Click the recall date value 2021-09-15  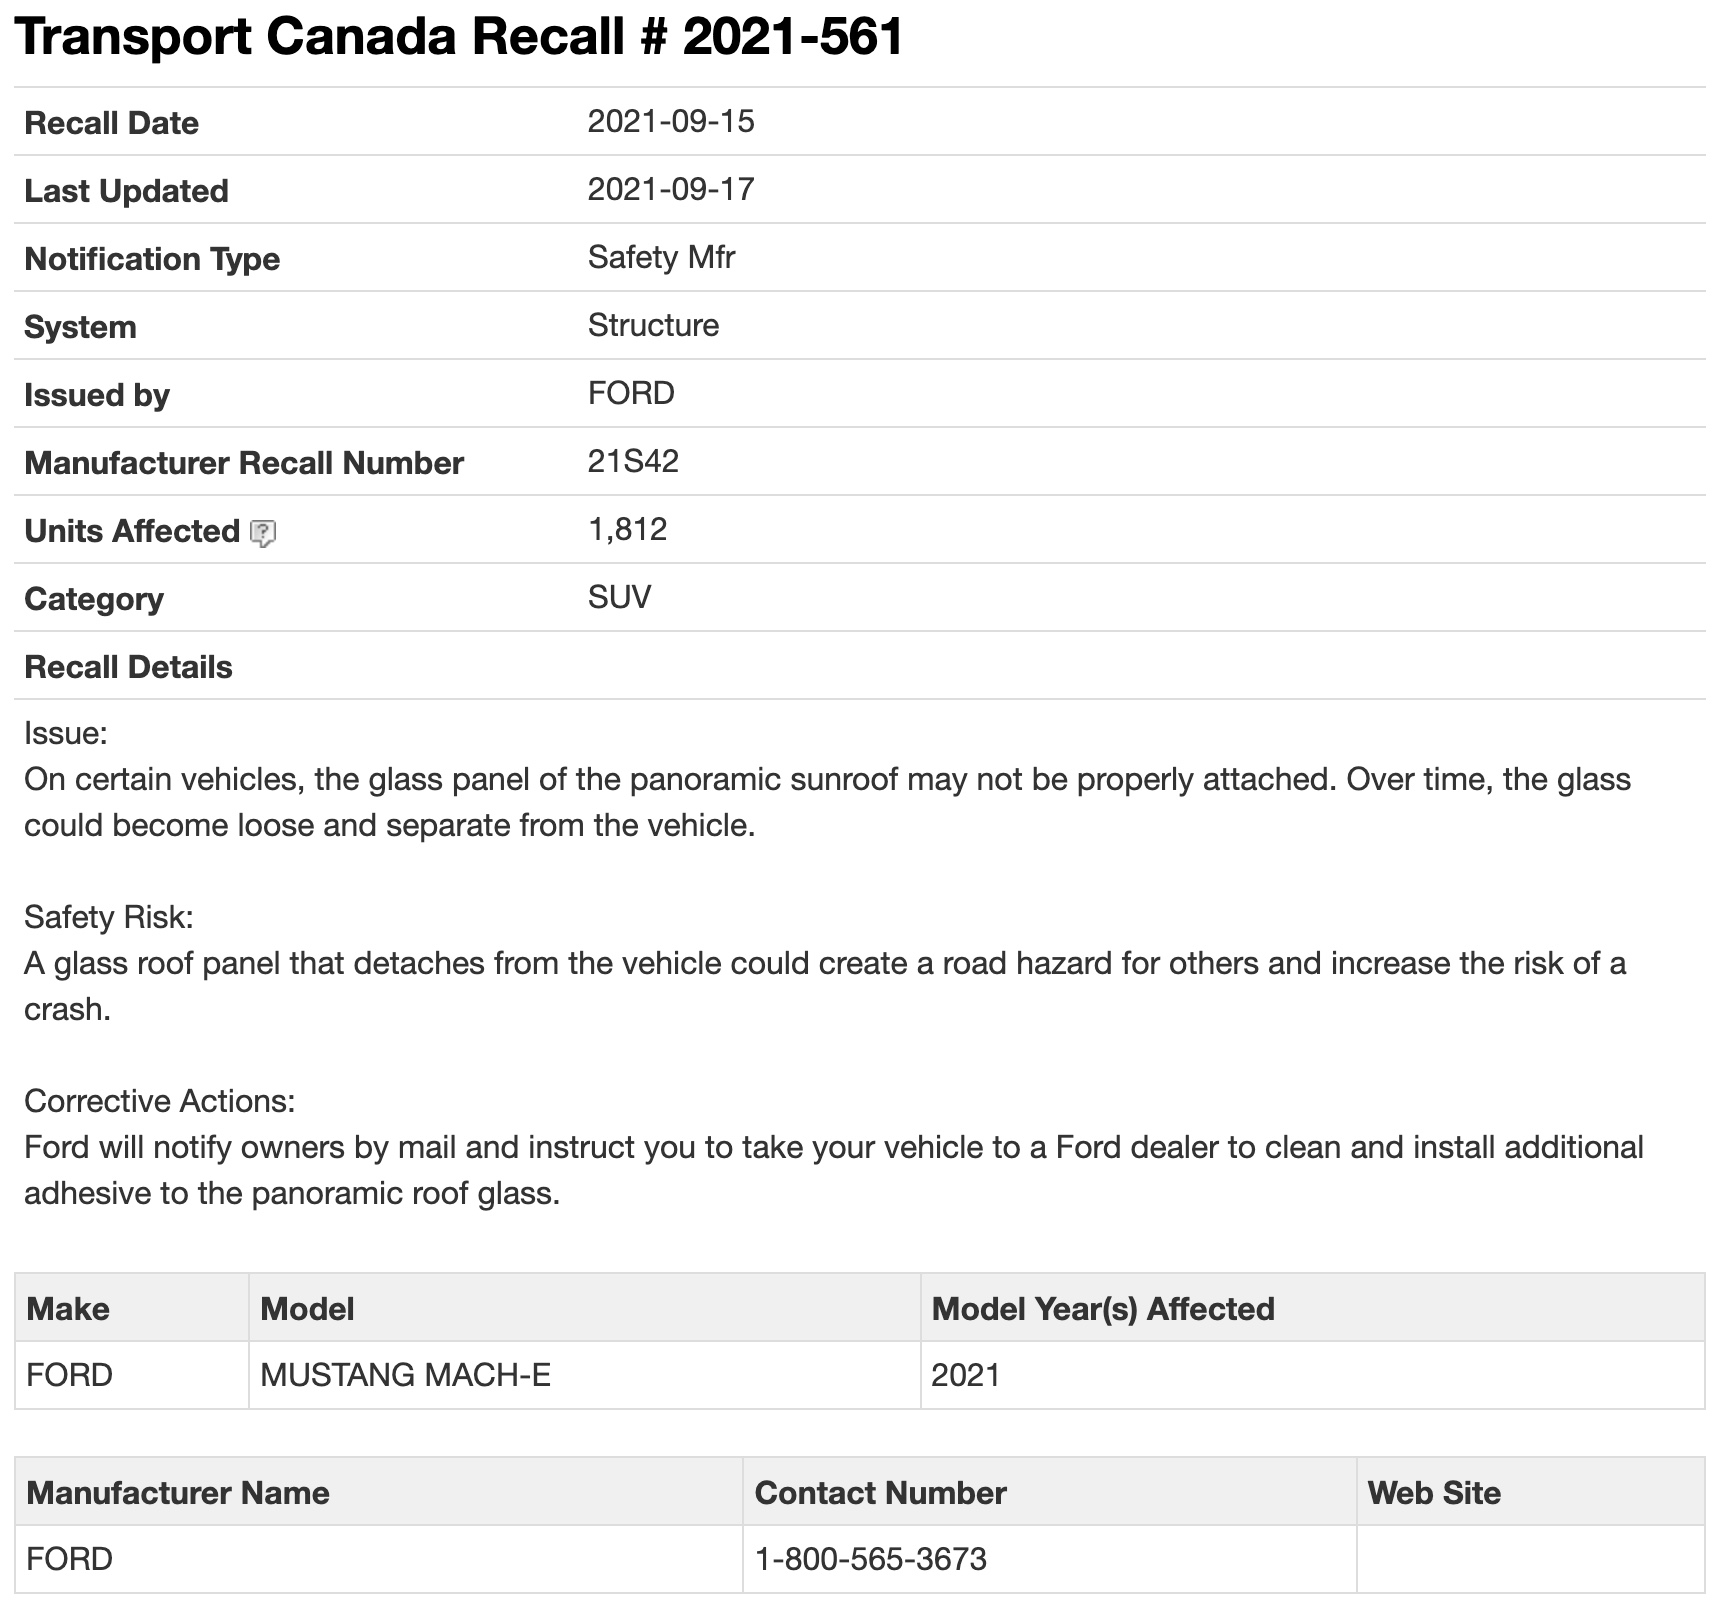(670, 122)
